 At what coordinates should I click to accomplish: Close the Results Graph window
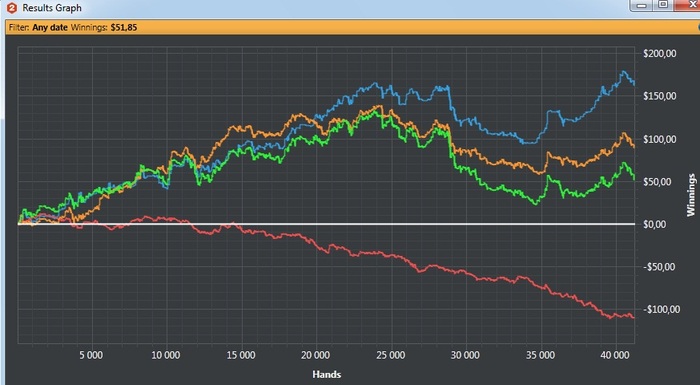[x=688, y=5]
